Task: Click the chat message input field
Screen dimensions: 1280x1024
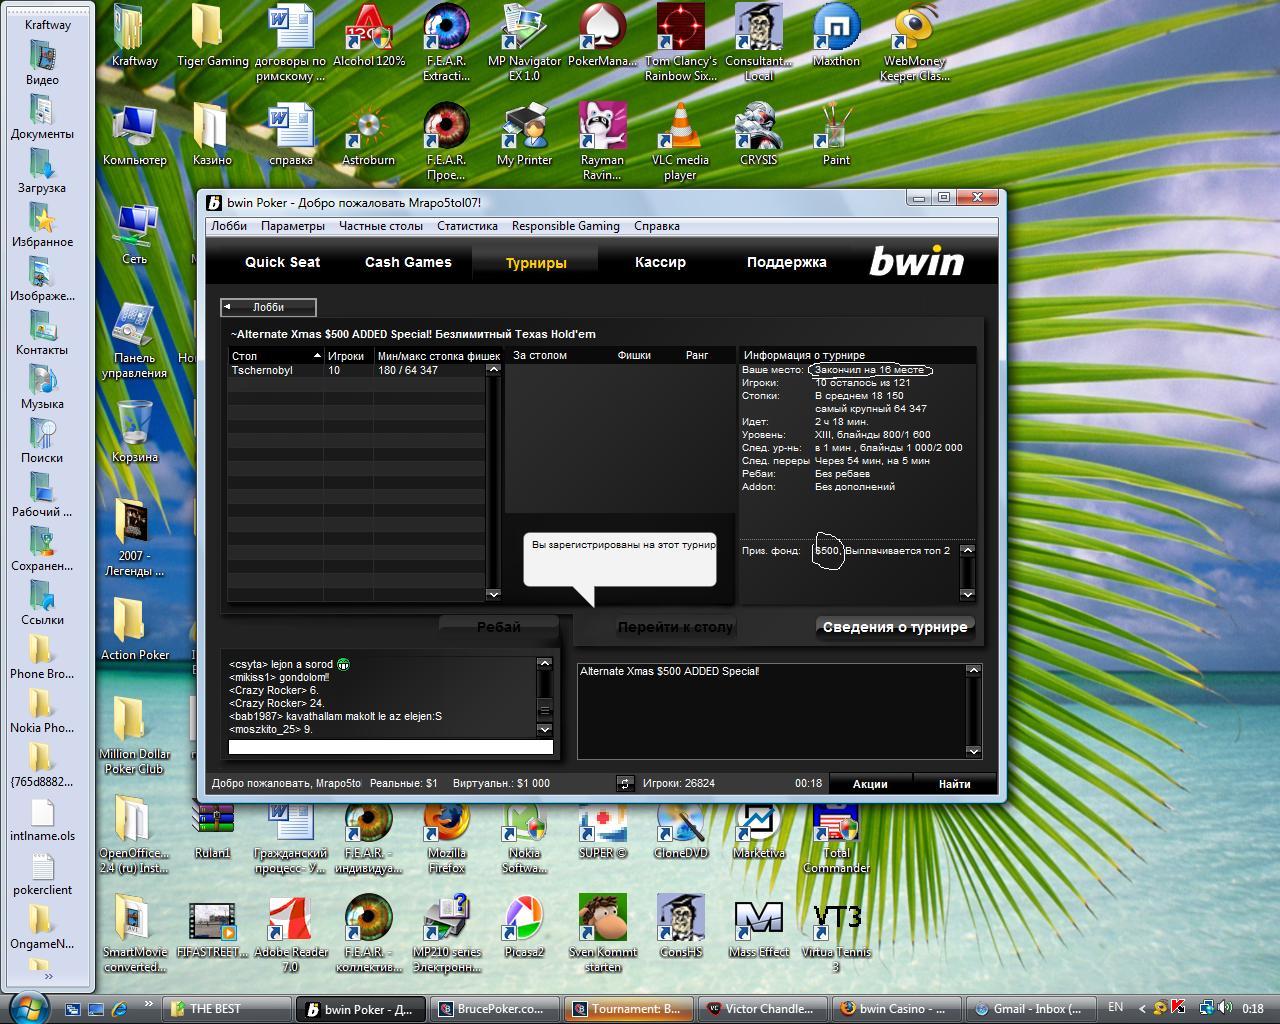Action: point(390,747)
